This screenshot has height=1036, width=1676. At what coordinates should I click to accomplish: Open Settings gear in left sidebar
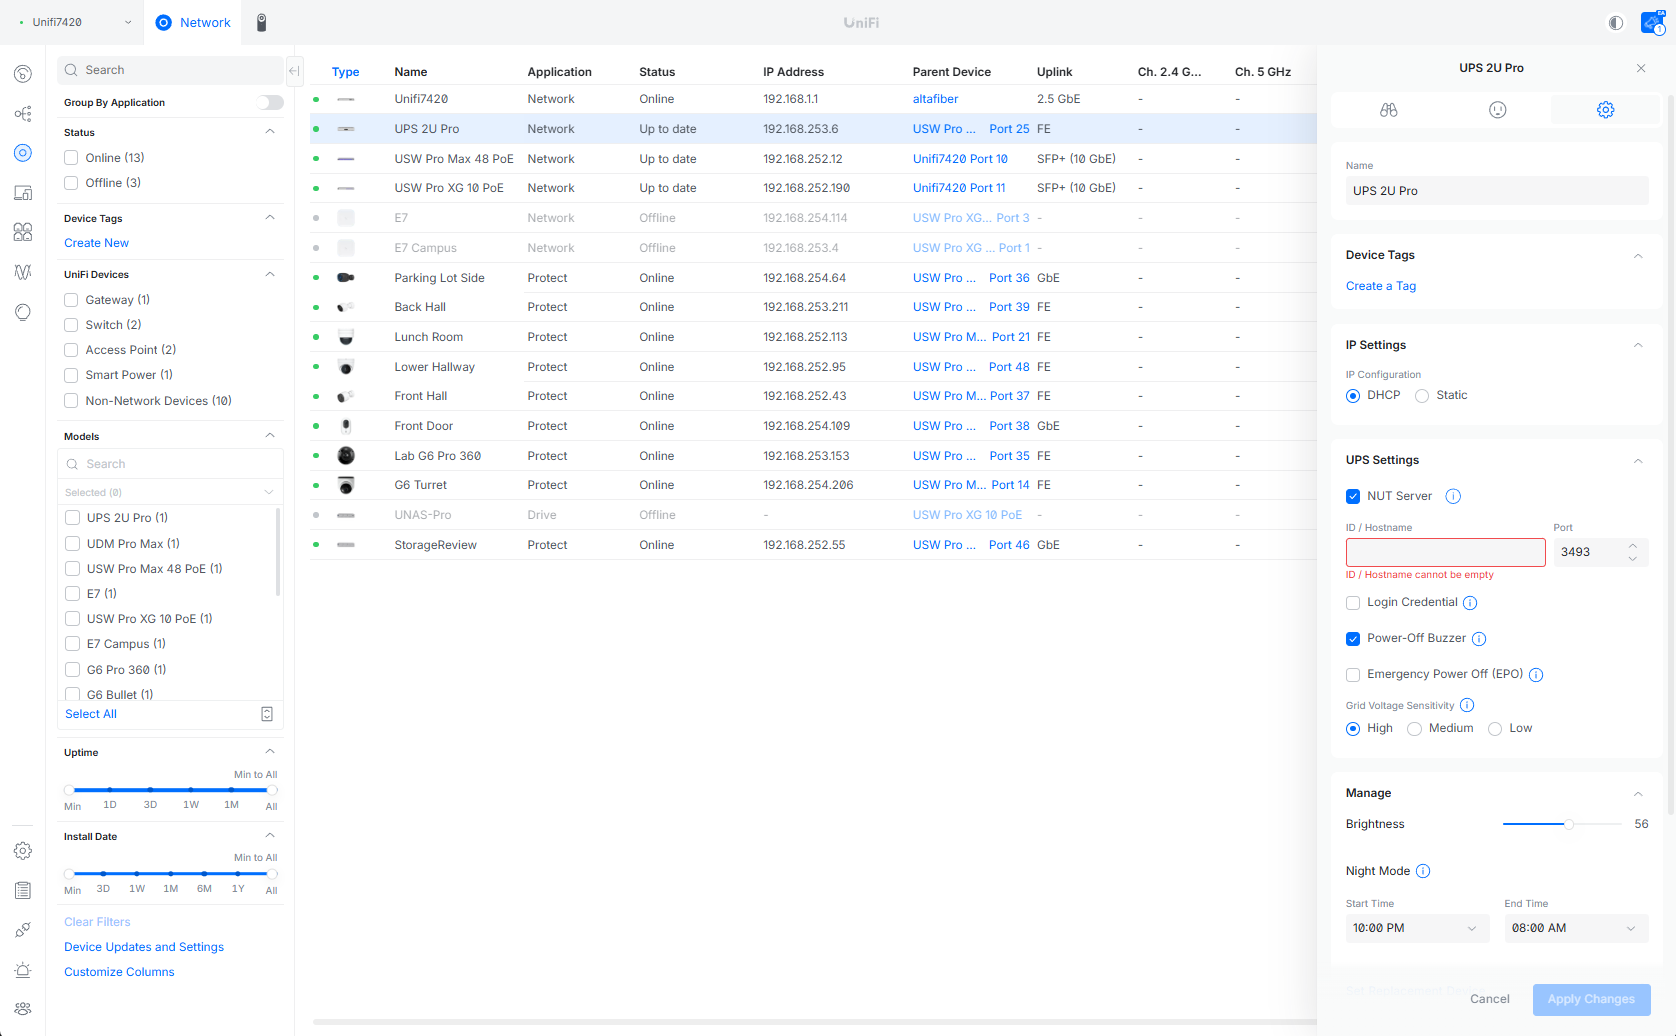coord(23,851)
